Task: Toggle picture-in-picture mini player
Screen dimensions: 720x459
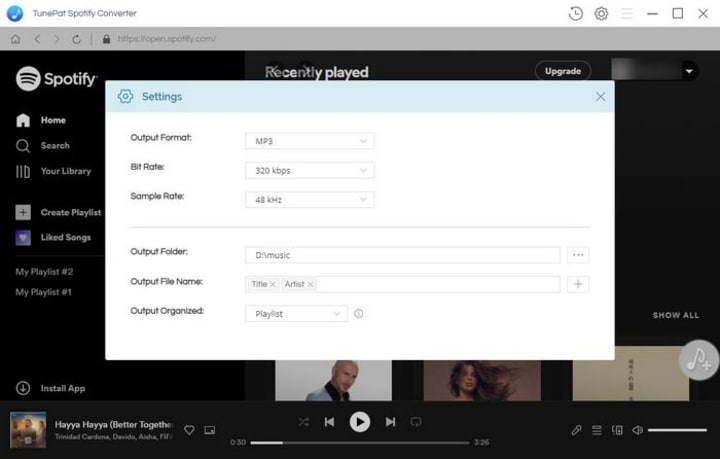Action: [210, 430]
